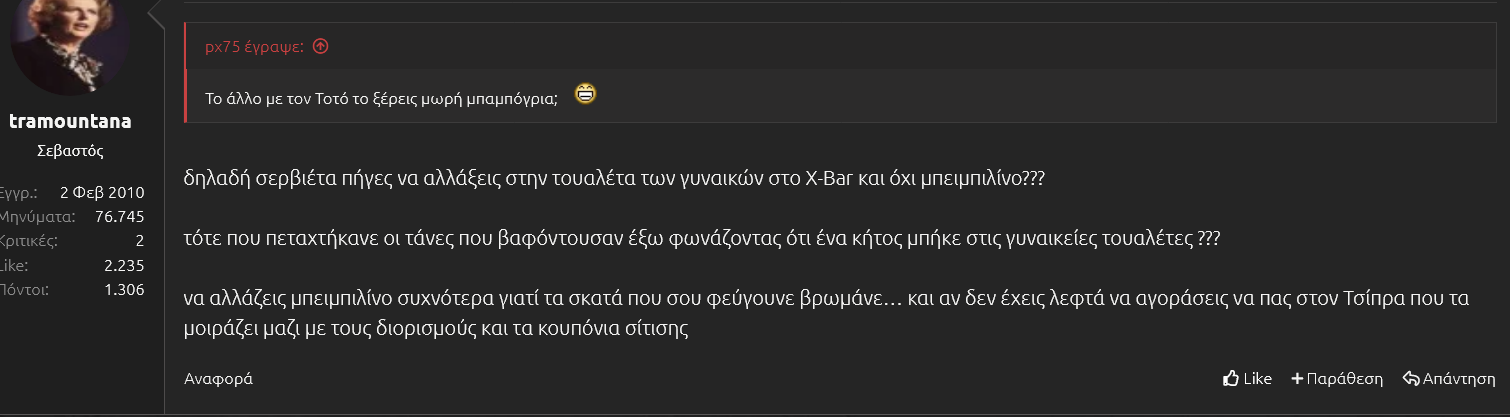
Task: Click the Κριτικές count of 2
Action: pyautogui.click(x=140, y=241)
